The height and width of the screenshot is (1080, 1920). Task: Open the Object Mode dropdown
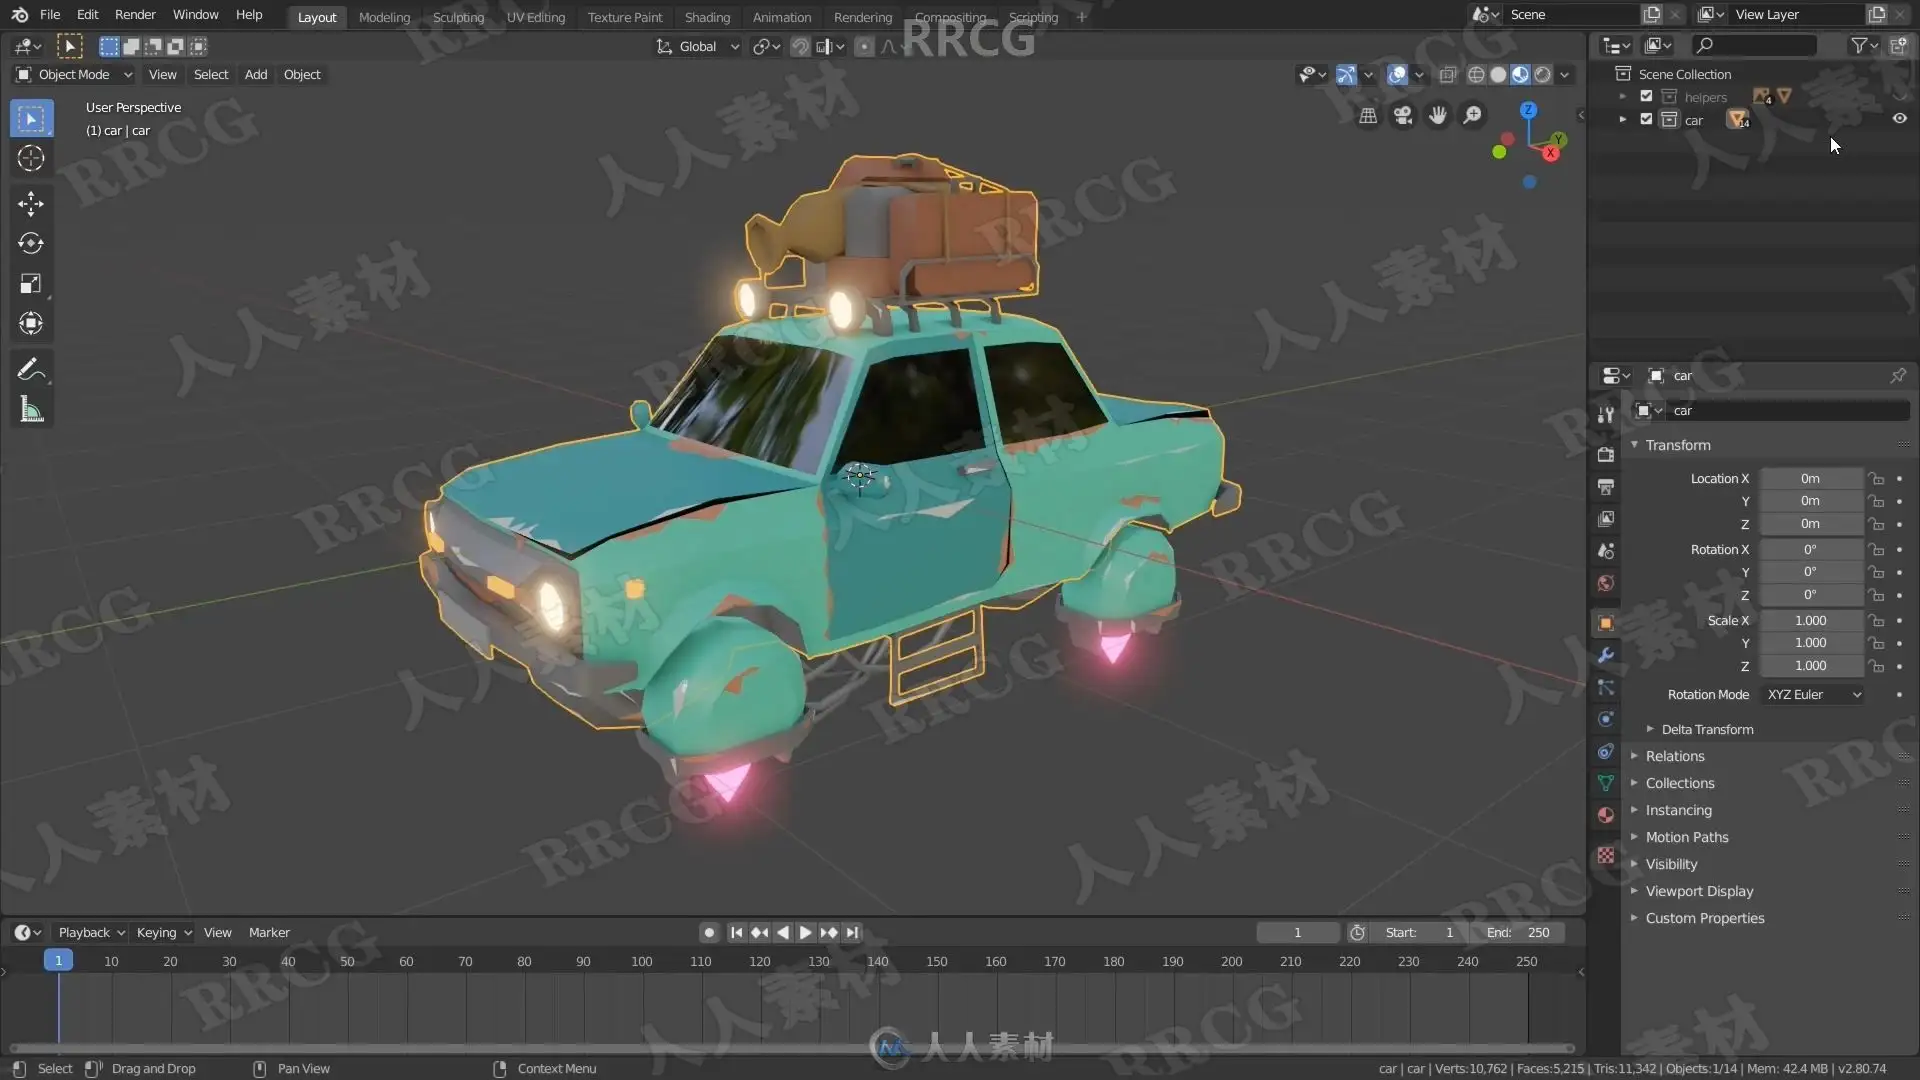[x=75, y=75]
